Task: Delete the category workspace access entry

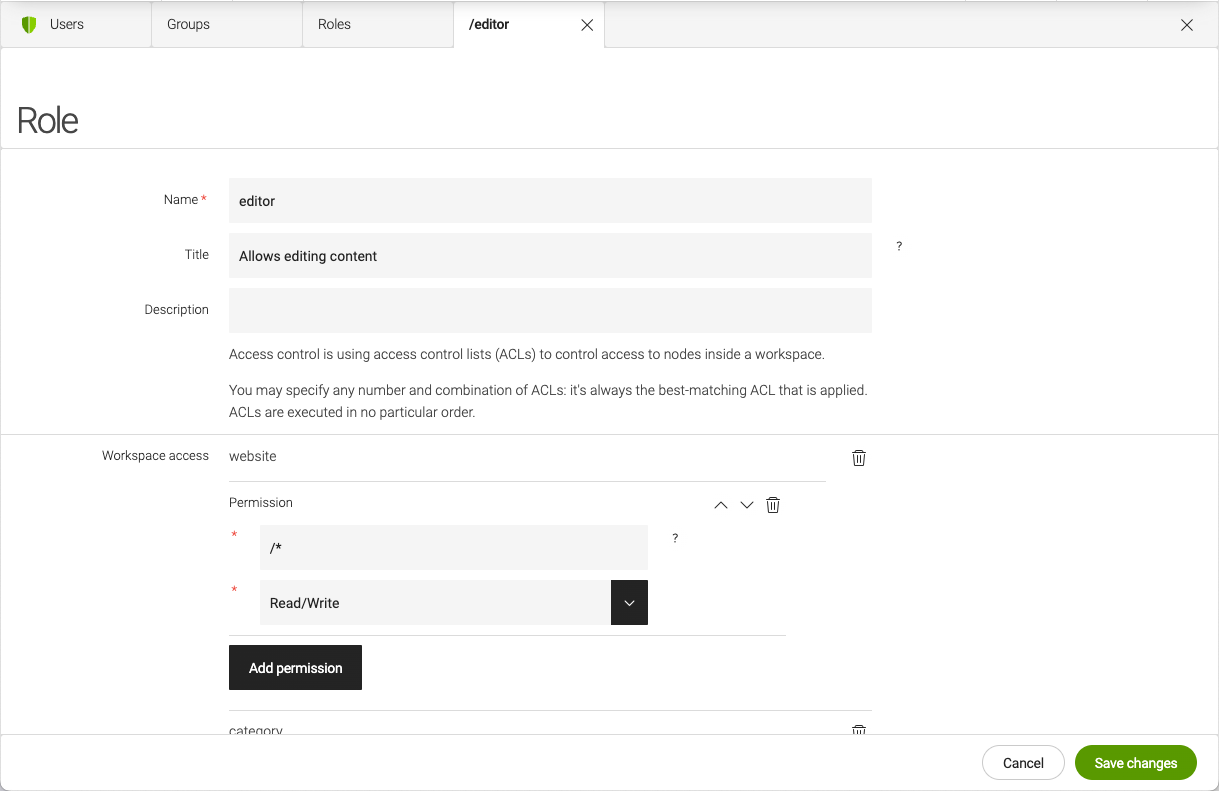Action: pyautogui.click(x=858, y=730)
